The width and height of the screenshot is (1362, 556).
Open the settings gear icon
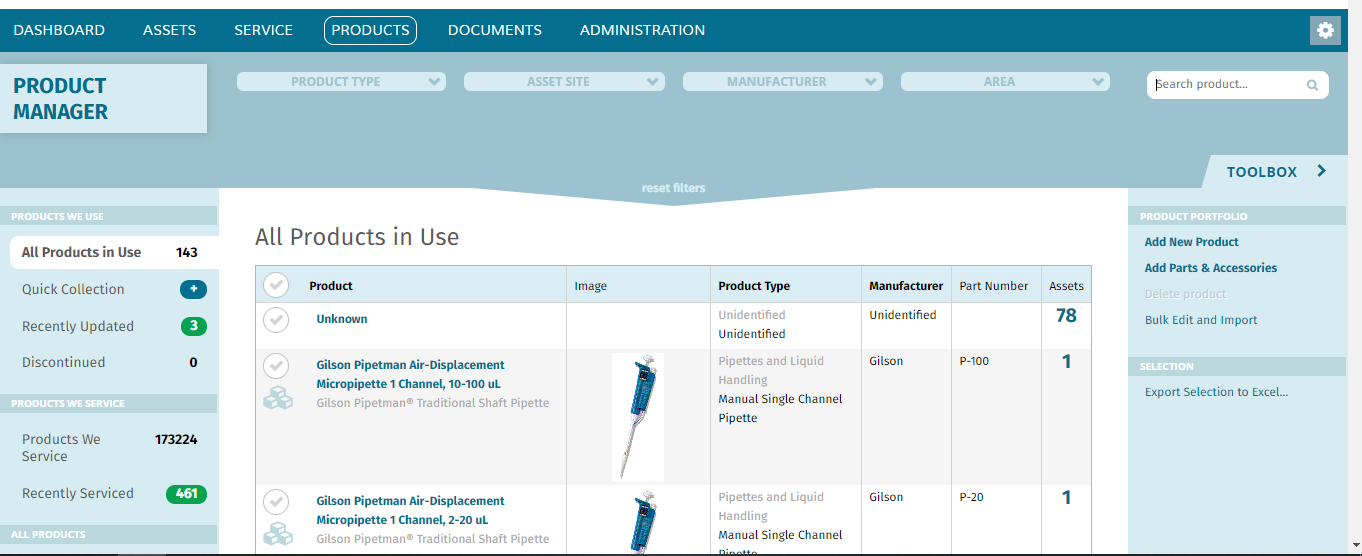coord(1325,30)
